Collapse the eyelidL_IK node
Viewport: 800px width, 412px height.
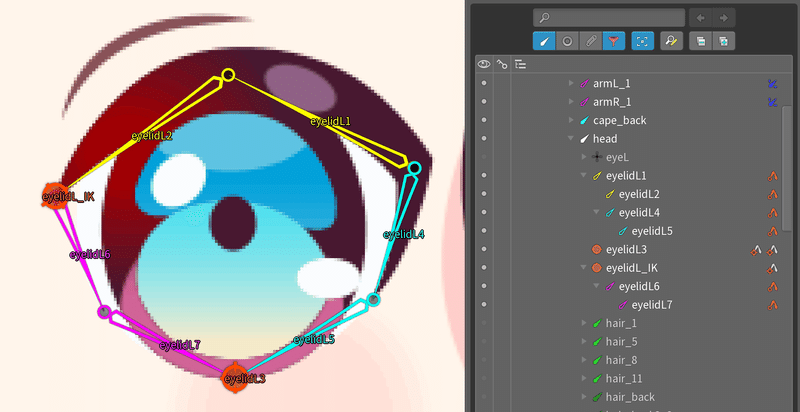point(584,268)
